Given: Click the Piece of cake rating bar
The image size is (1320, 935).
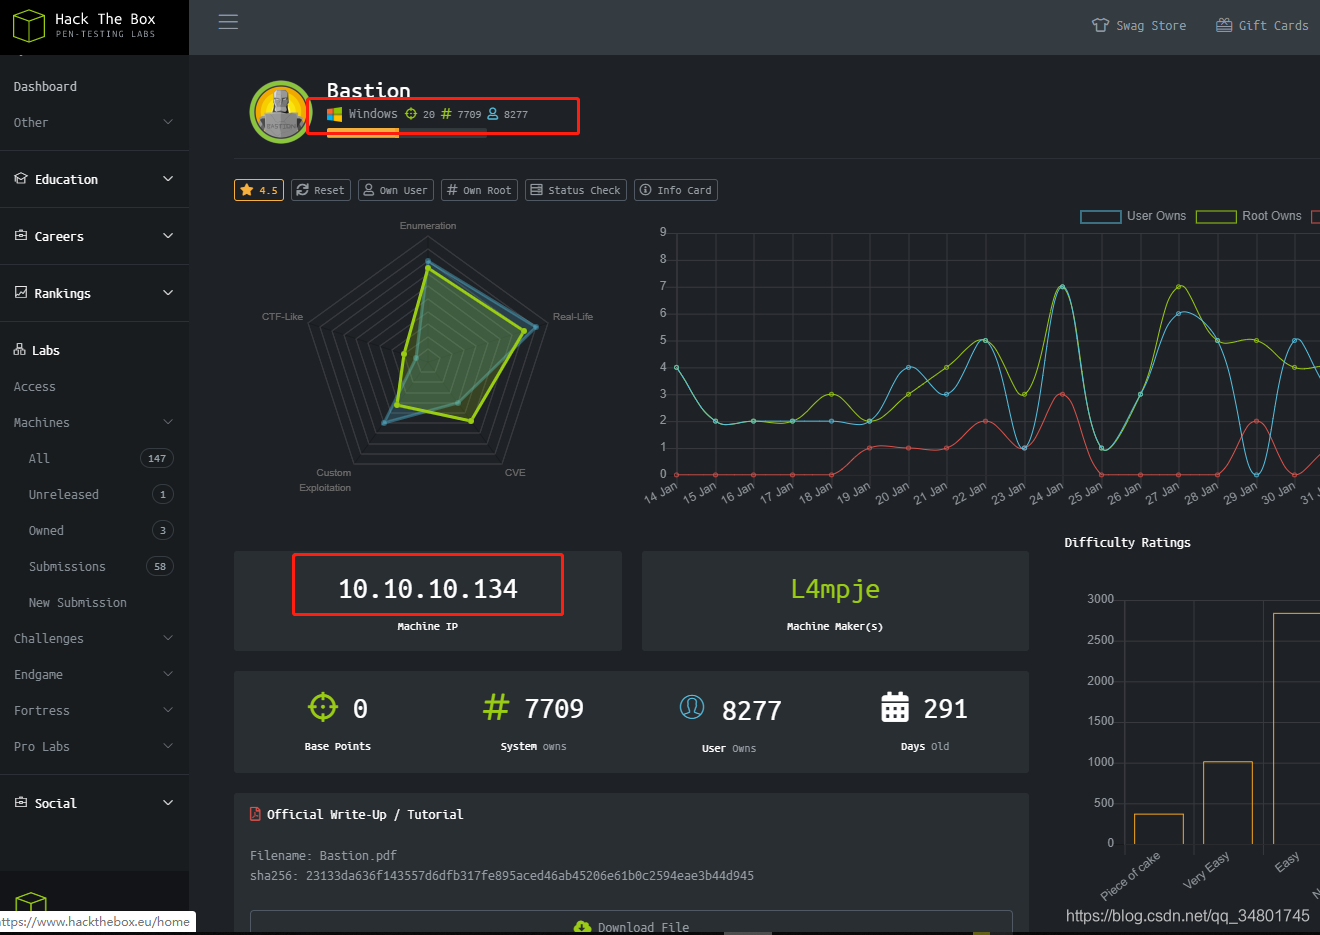Looking at the screenshot, I should point(1159,829).
